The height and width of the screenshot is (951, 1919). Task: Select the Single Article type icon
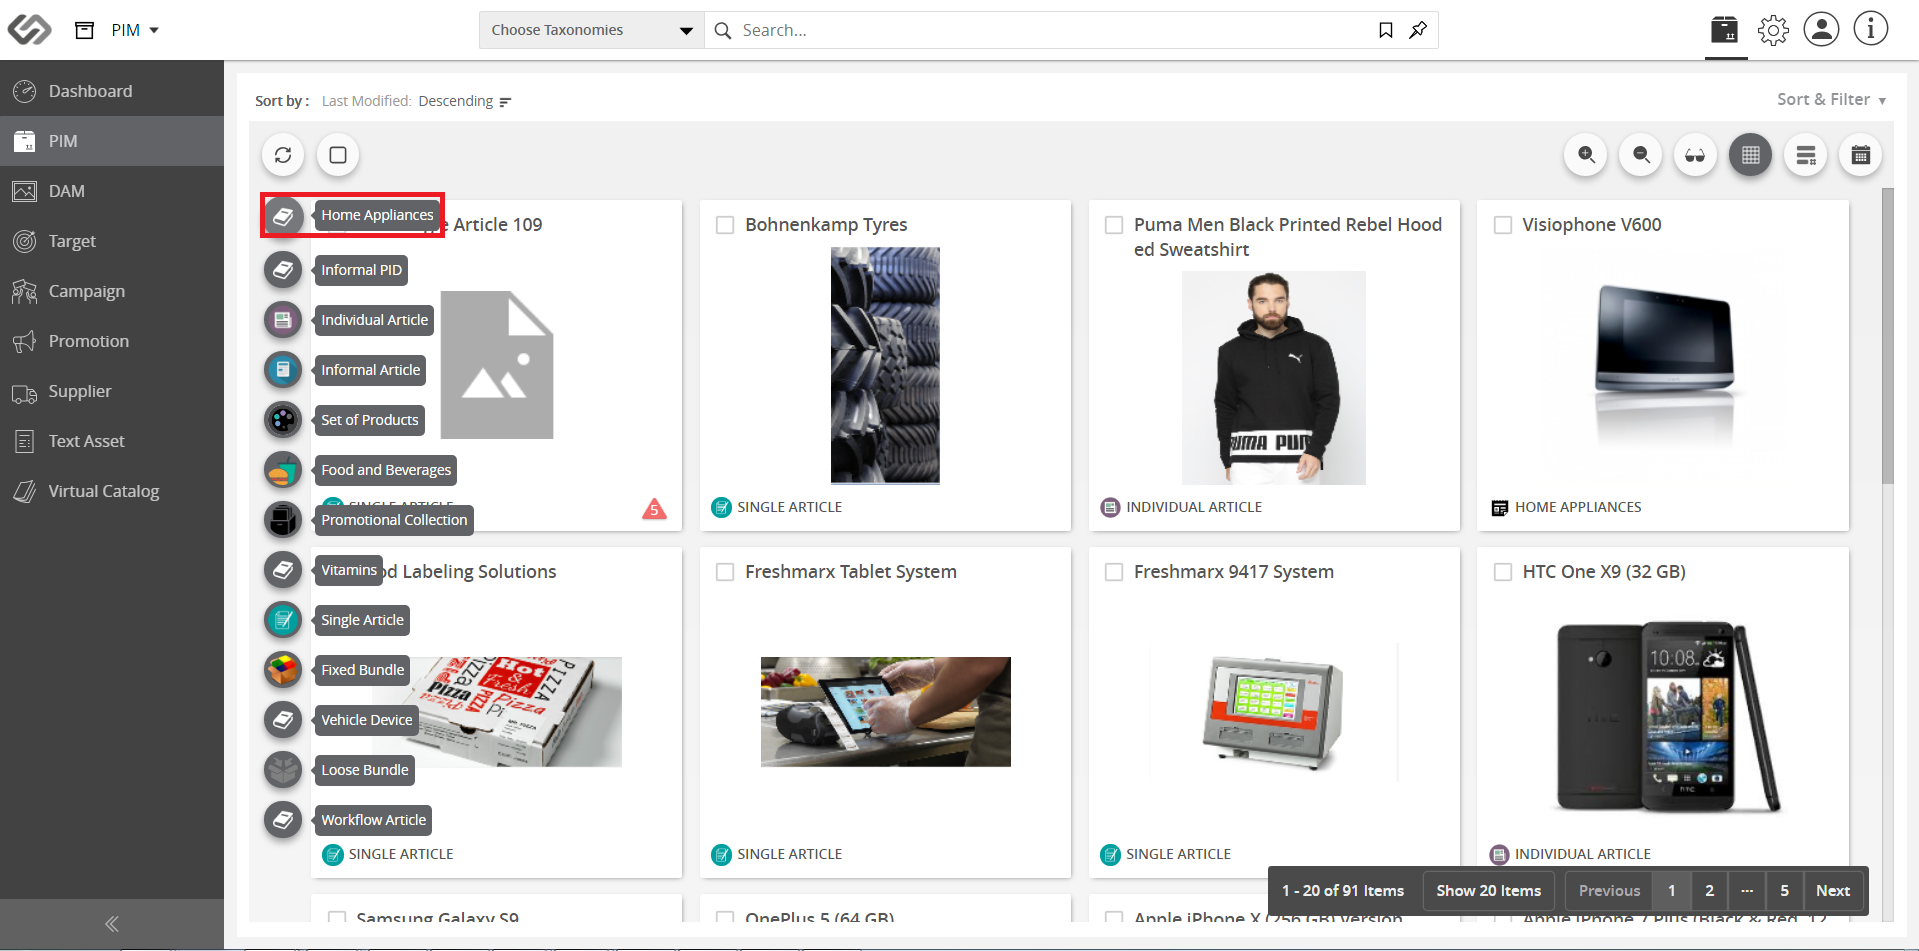pyautogui.click(x=283, y=620)
